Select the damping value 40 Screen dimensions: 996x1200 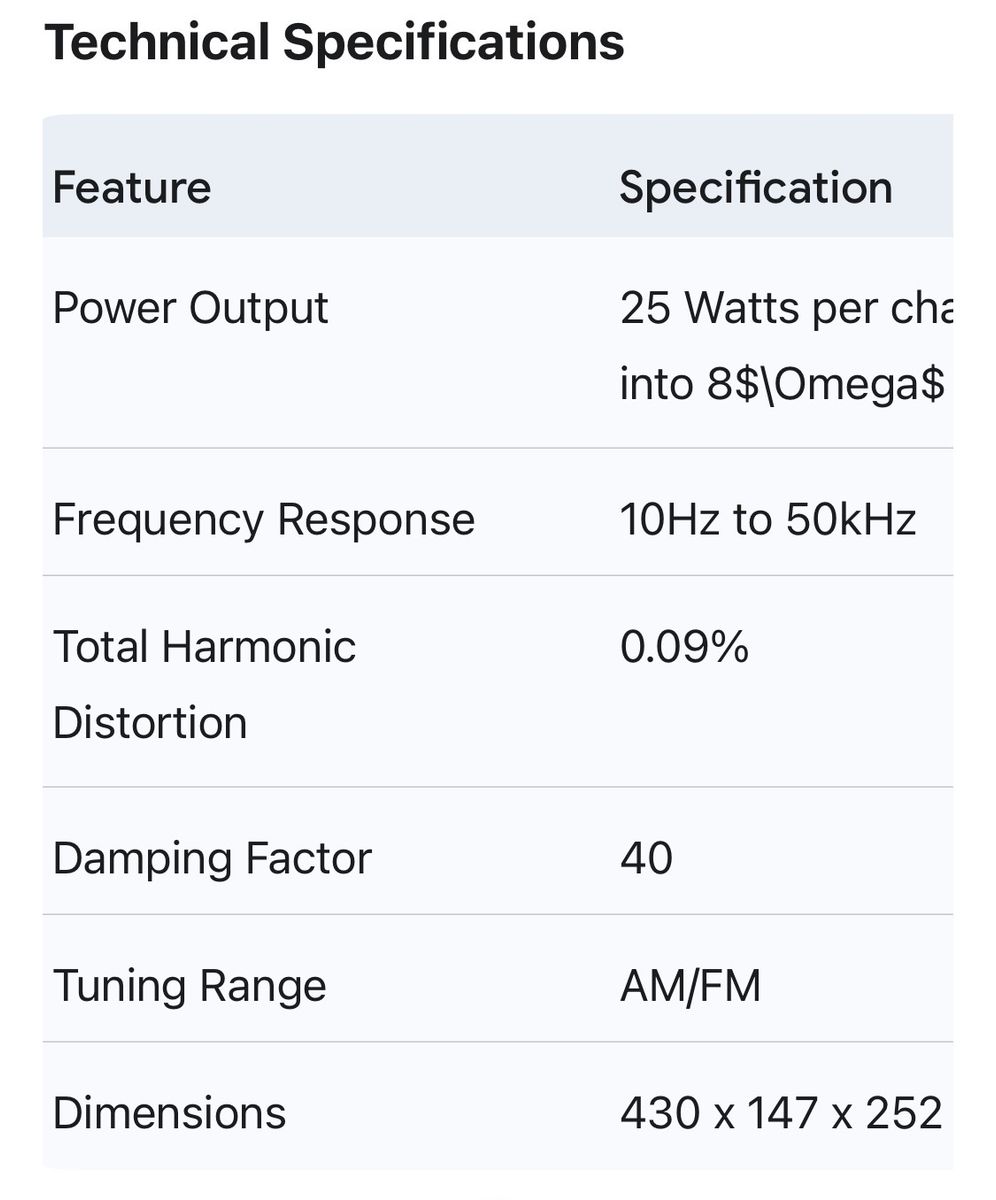tap(646, 859)
